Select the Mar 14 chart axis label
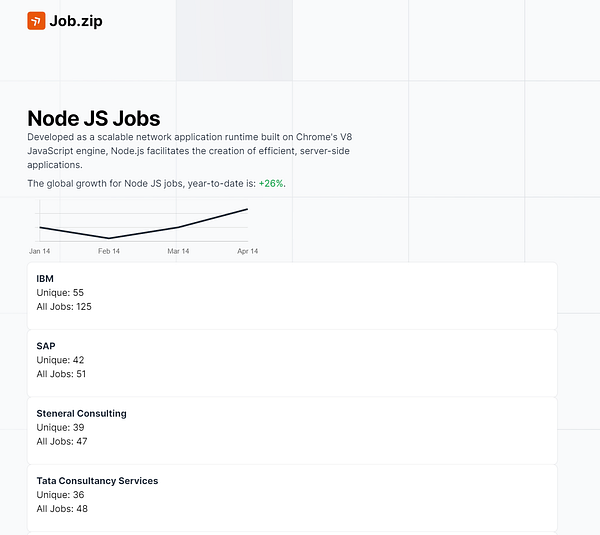The width and height of the screenshot is (600, 535). (x=178, y=251)
